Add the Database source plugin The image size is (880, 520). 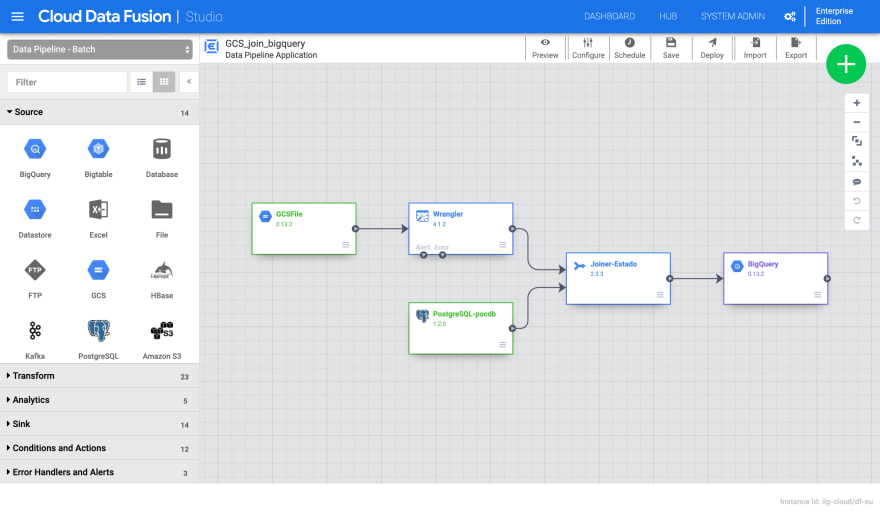(x=162, y=158)
